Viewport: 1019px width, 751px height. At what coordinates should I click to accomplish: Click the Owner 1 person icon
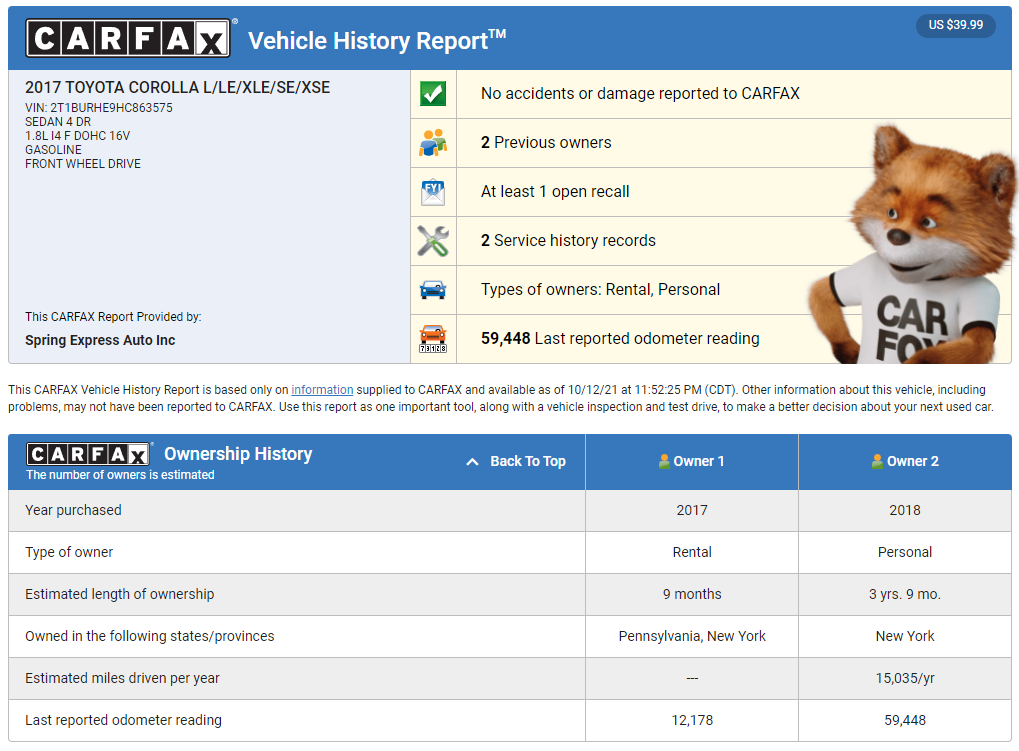coord(664,461)
